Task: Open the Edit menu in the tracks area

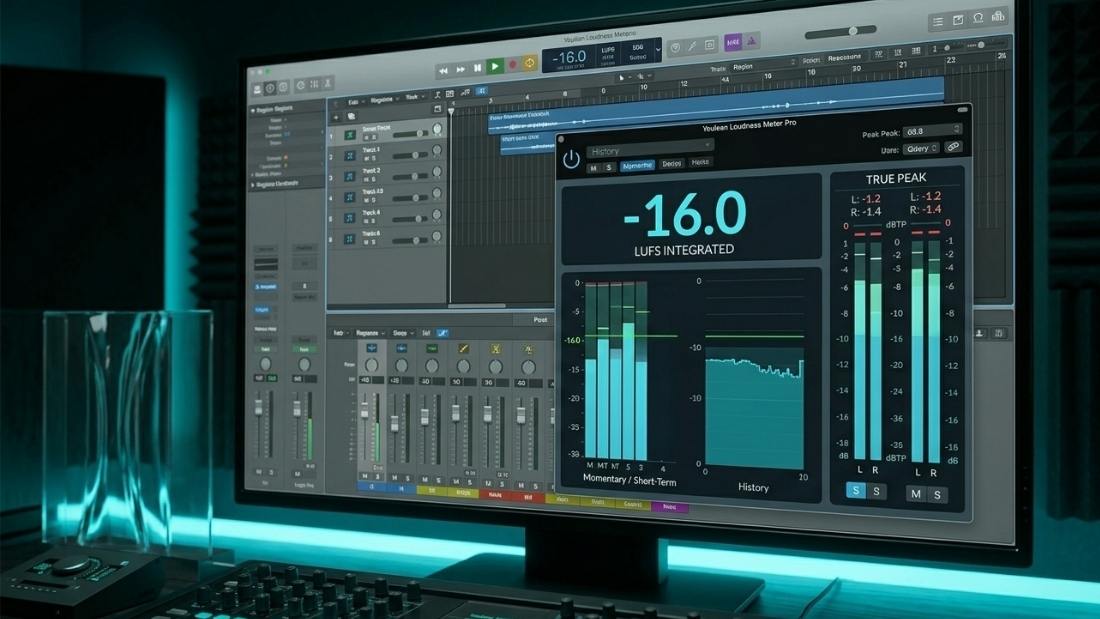Action: point(354,102)
